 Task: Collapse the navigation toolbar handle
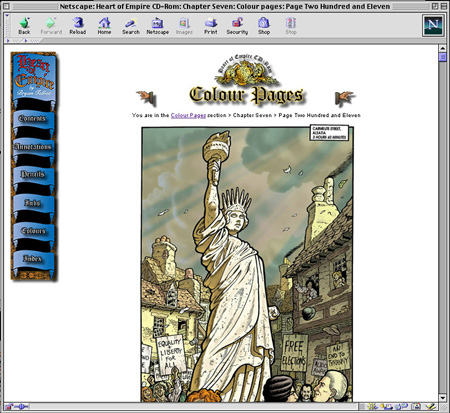[x=7, y=26]
